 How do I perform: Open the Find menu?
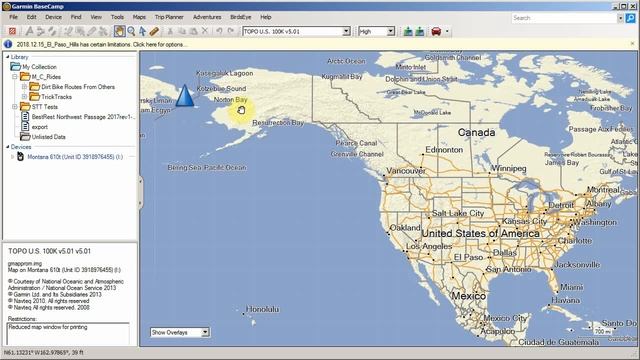pyautogui.click(x=76, y=17)
